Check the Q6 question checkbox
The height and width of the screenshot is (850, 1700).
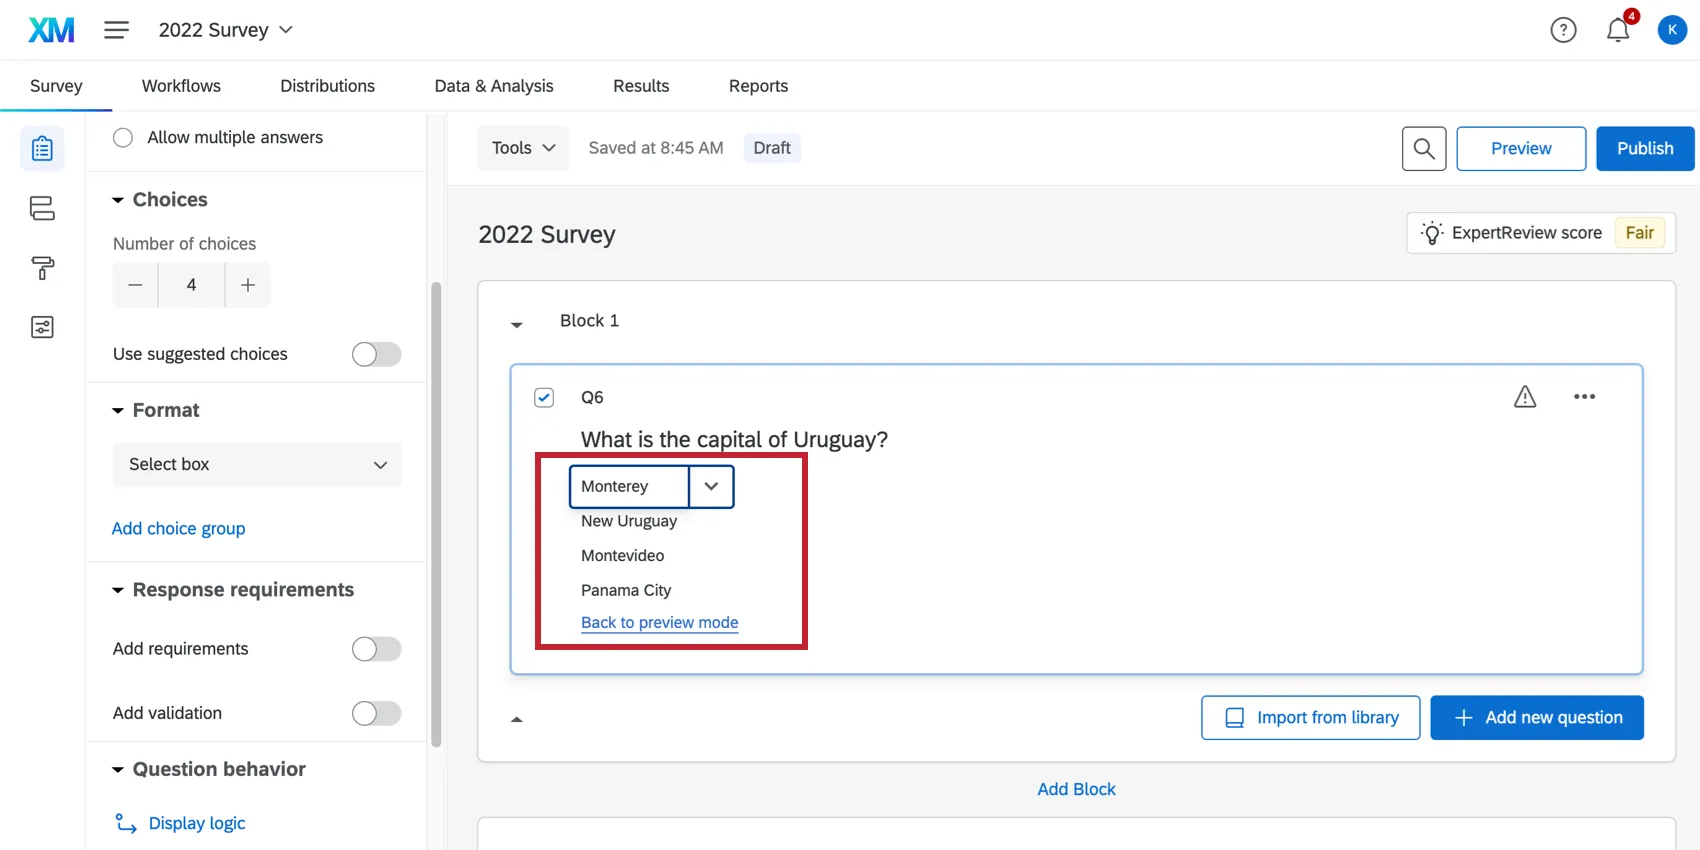pos(544,398)
